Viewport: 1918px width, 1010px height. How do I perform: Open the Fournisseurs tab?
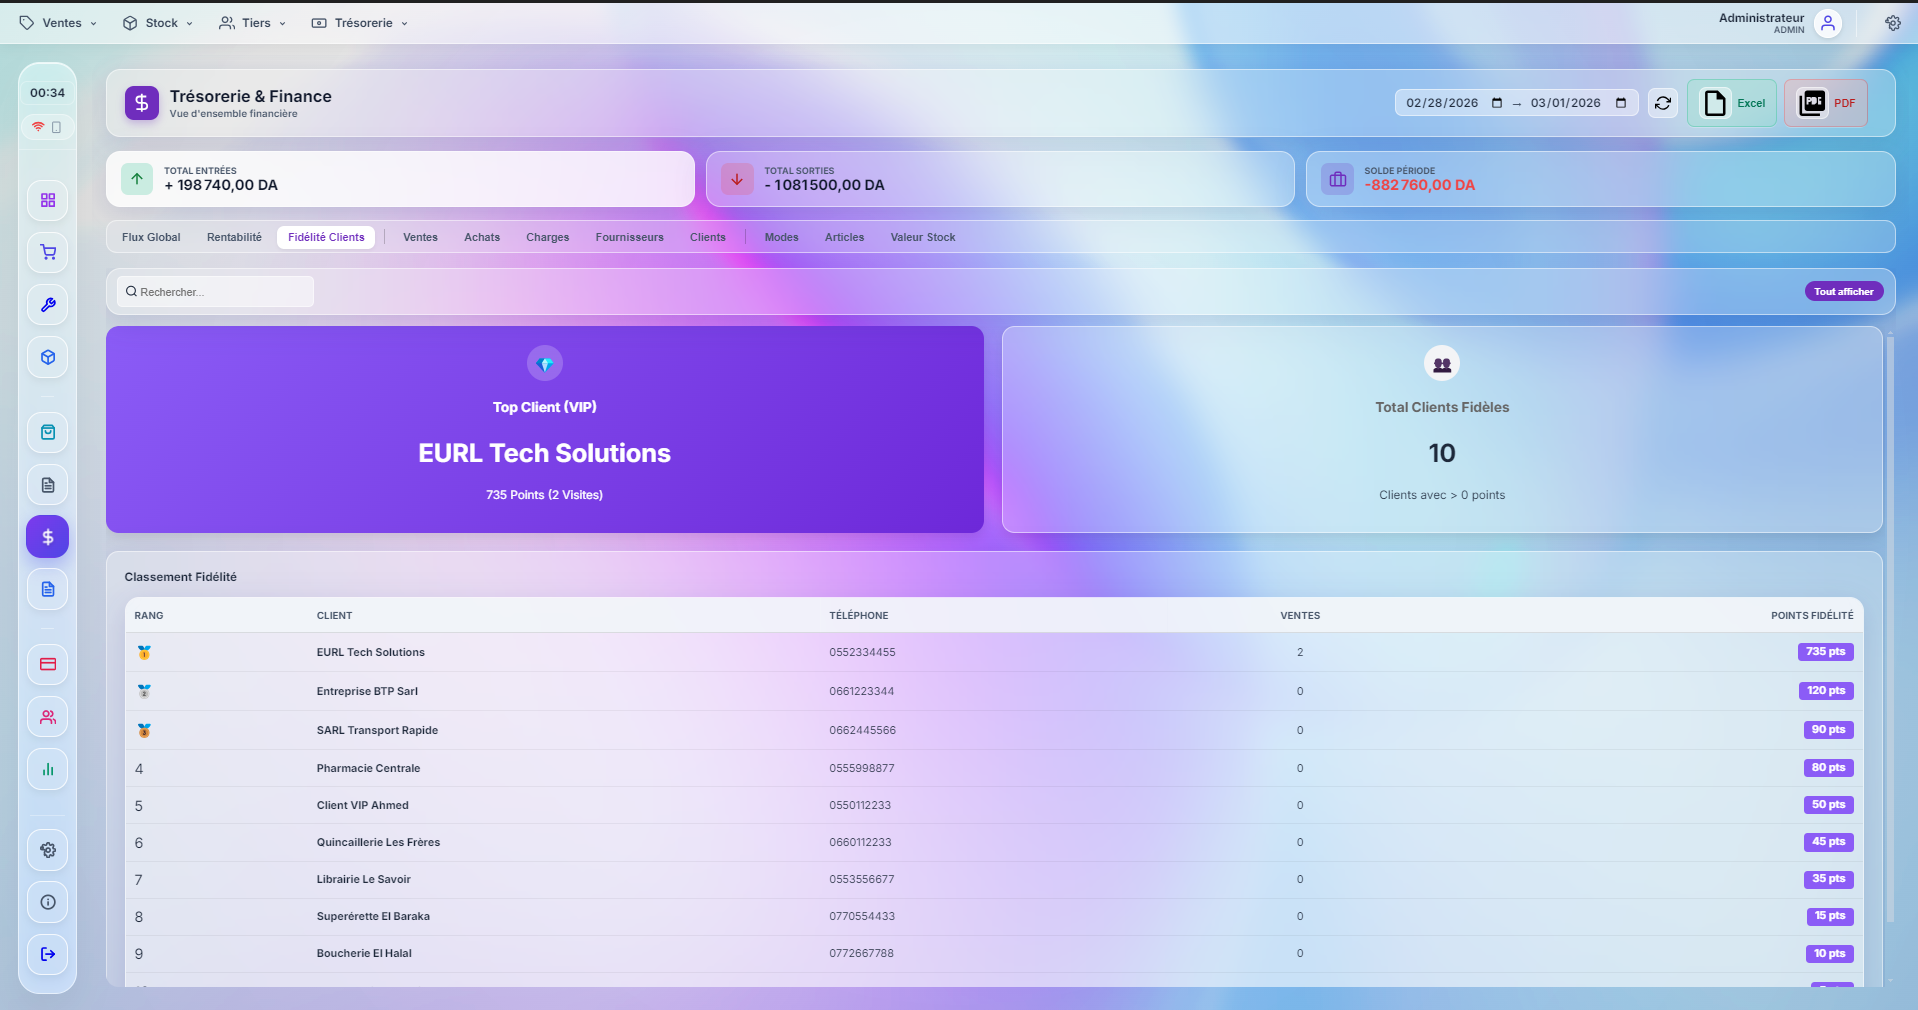tap(628, 237)
